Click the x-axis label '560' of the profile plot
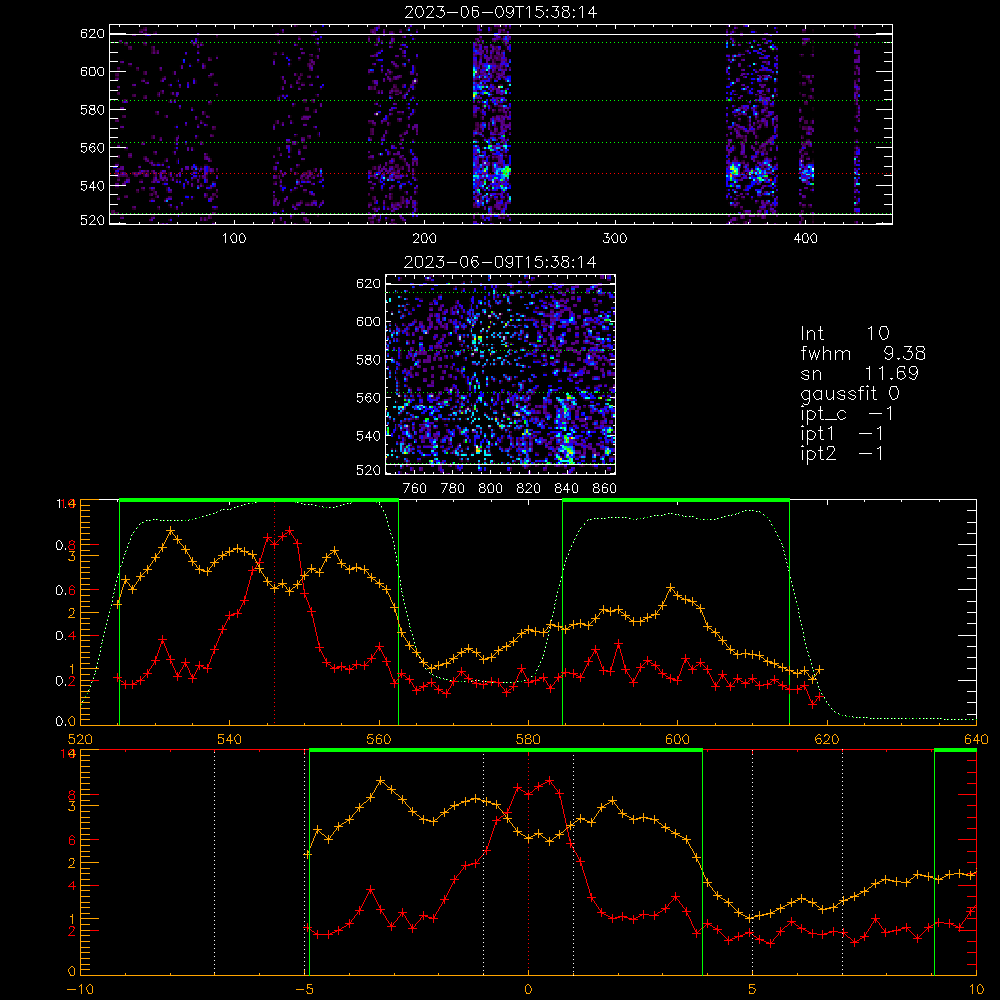The width and height of the screenshot is (1000, 1000). point(379,739)
